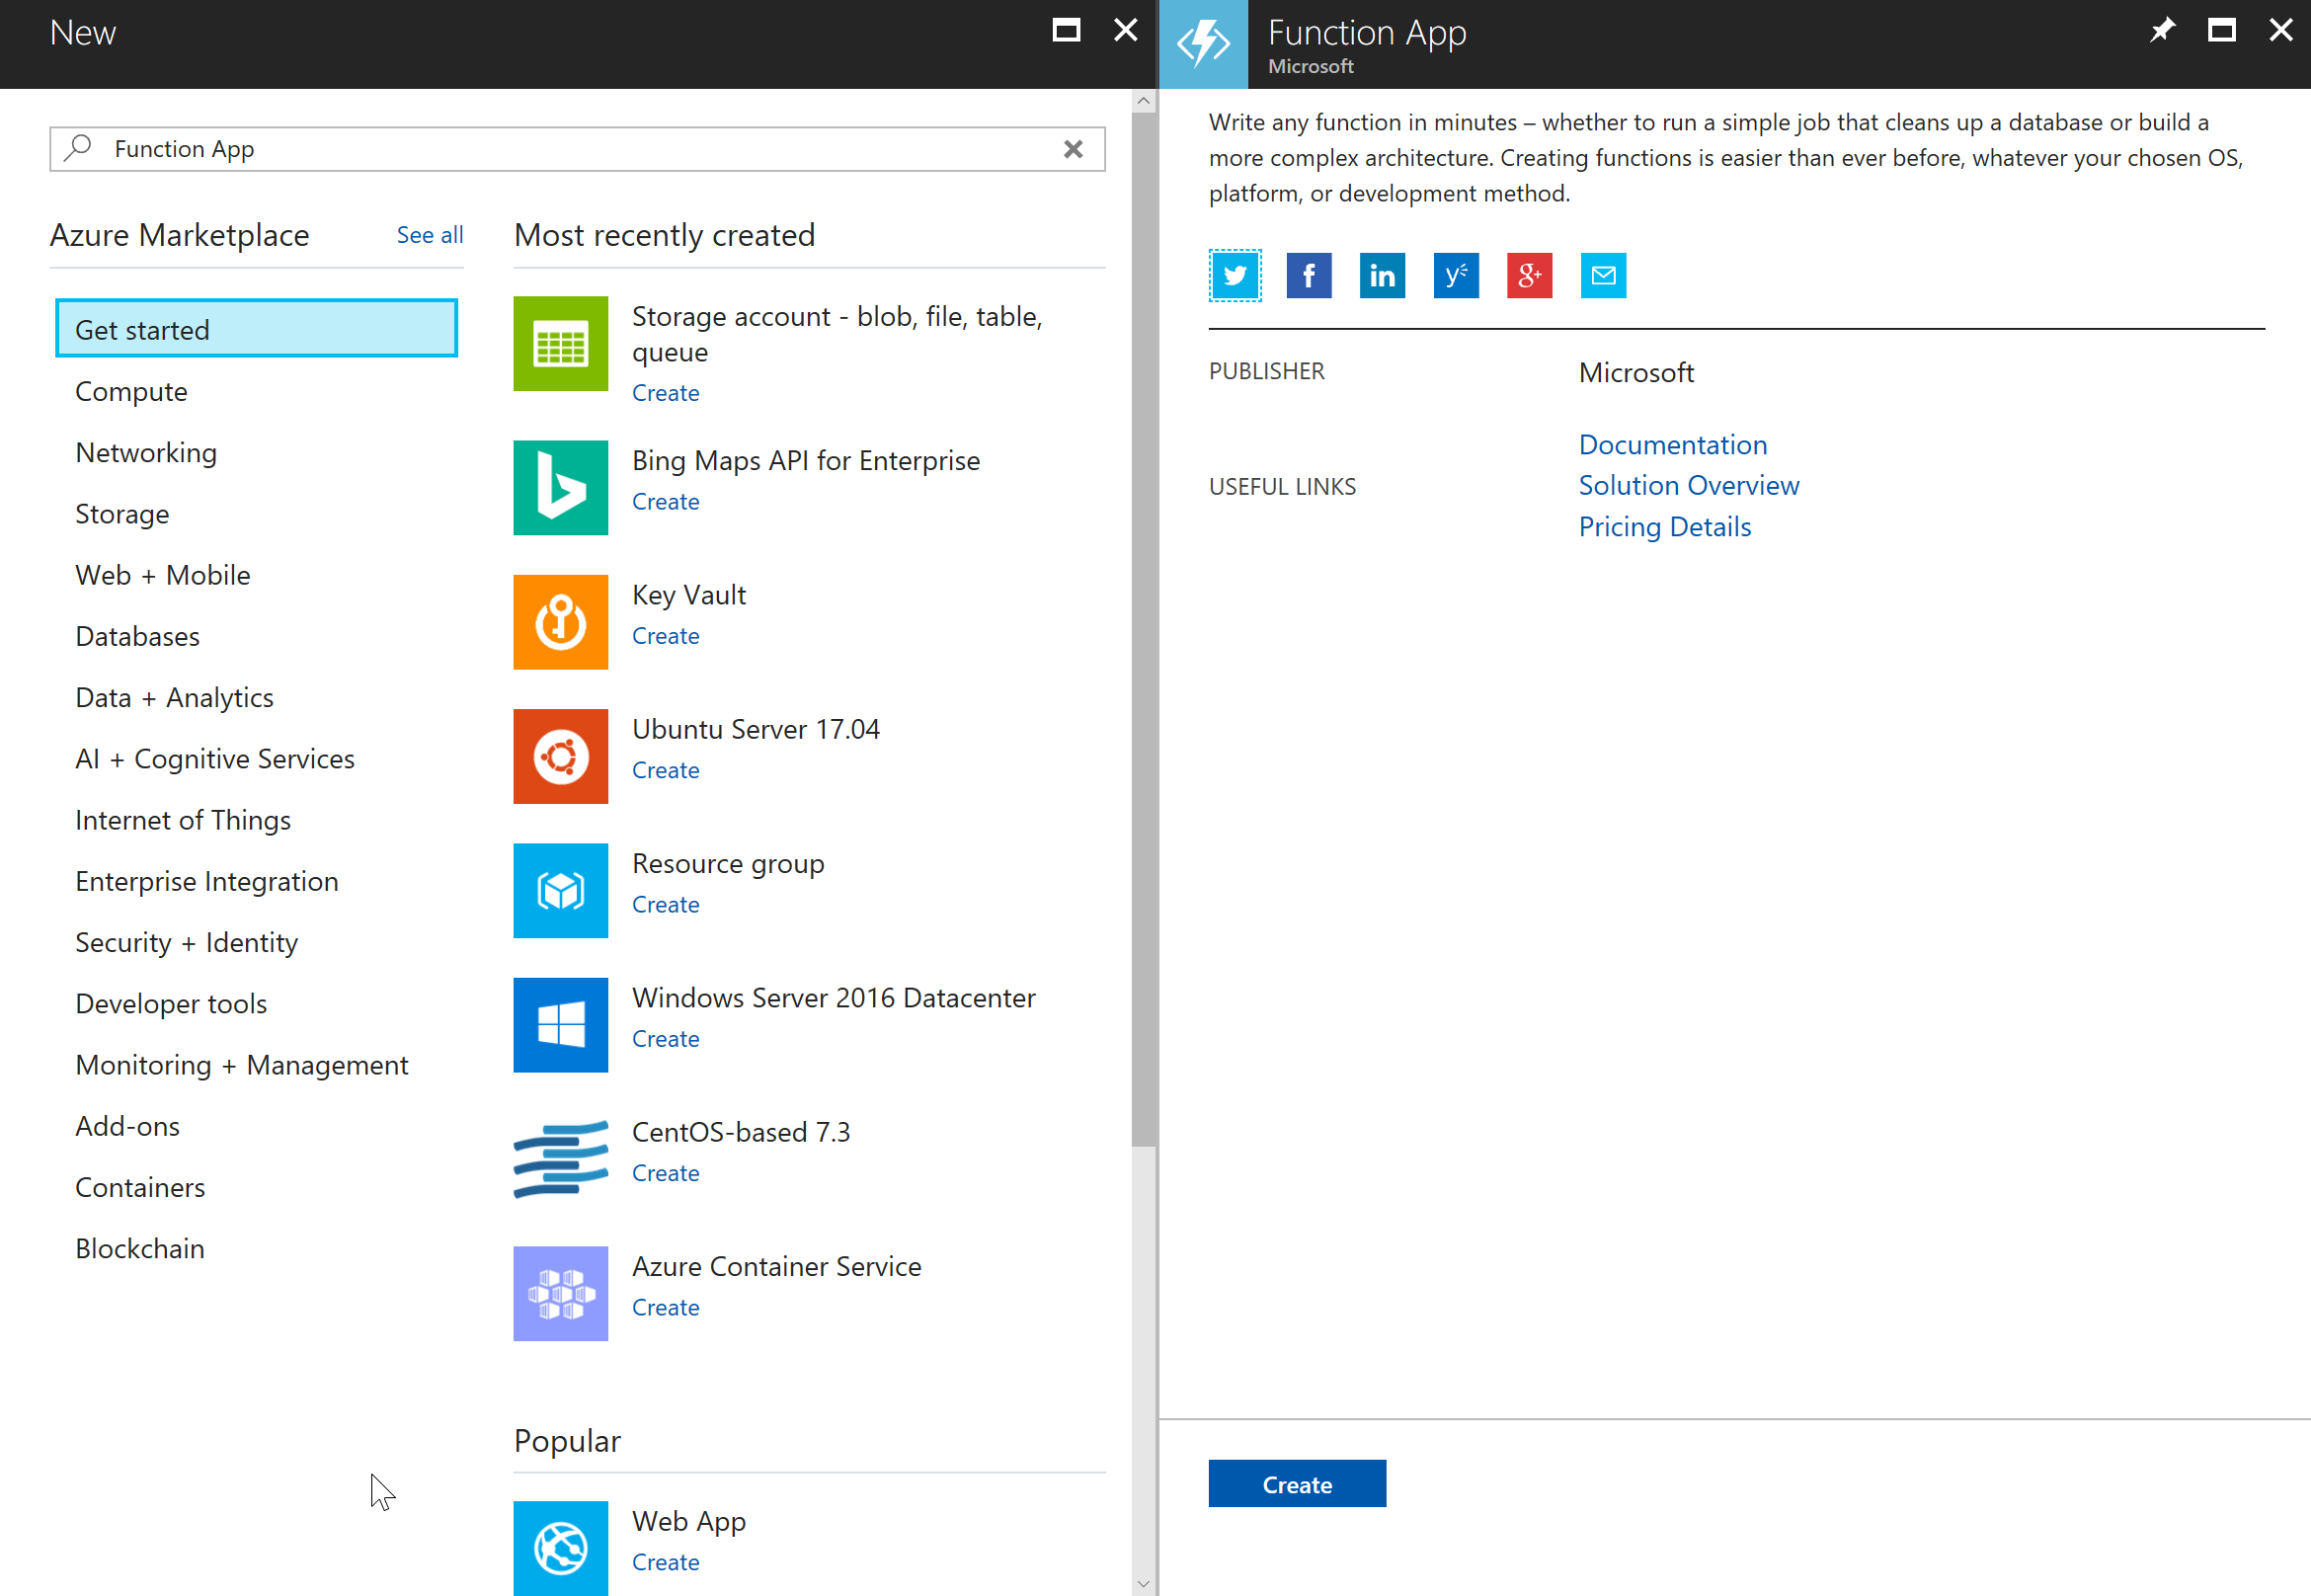
Task: Maximize the New blade
Action: pyautogui.click(x=1066, y=30)
